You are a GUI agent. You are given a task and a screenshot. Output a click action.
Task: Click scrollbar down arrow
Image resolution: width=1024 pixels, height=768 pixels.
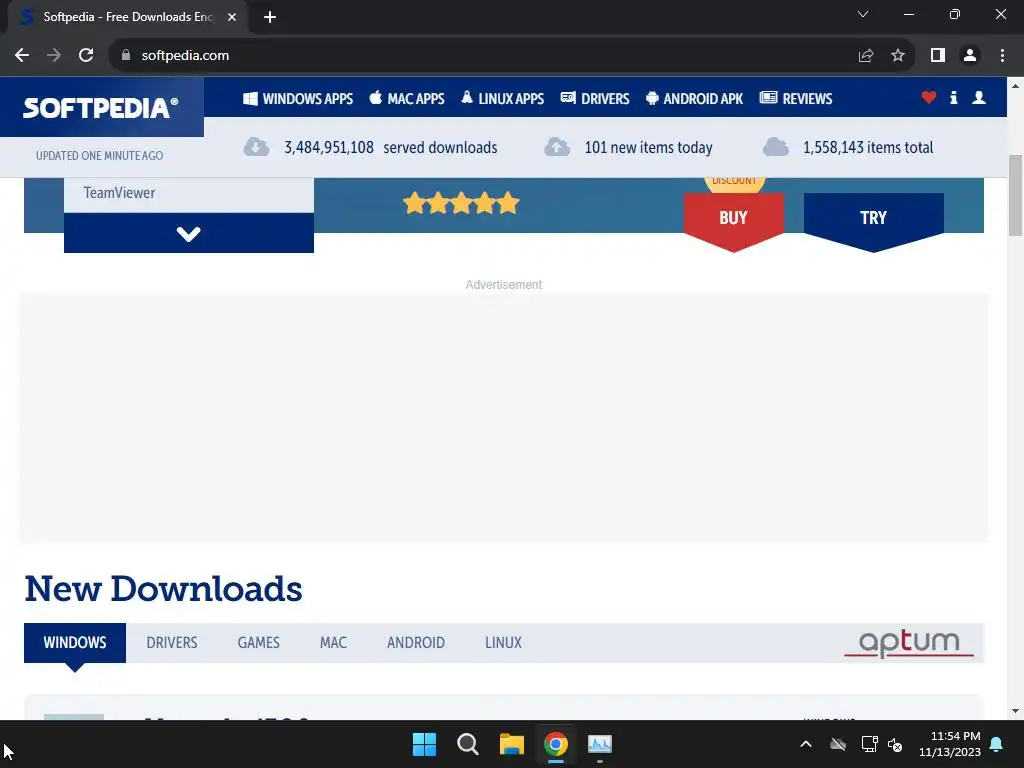[1015, 711]
